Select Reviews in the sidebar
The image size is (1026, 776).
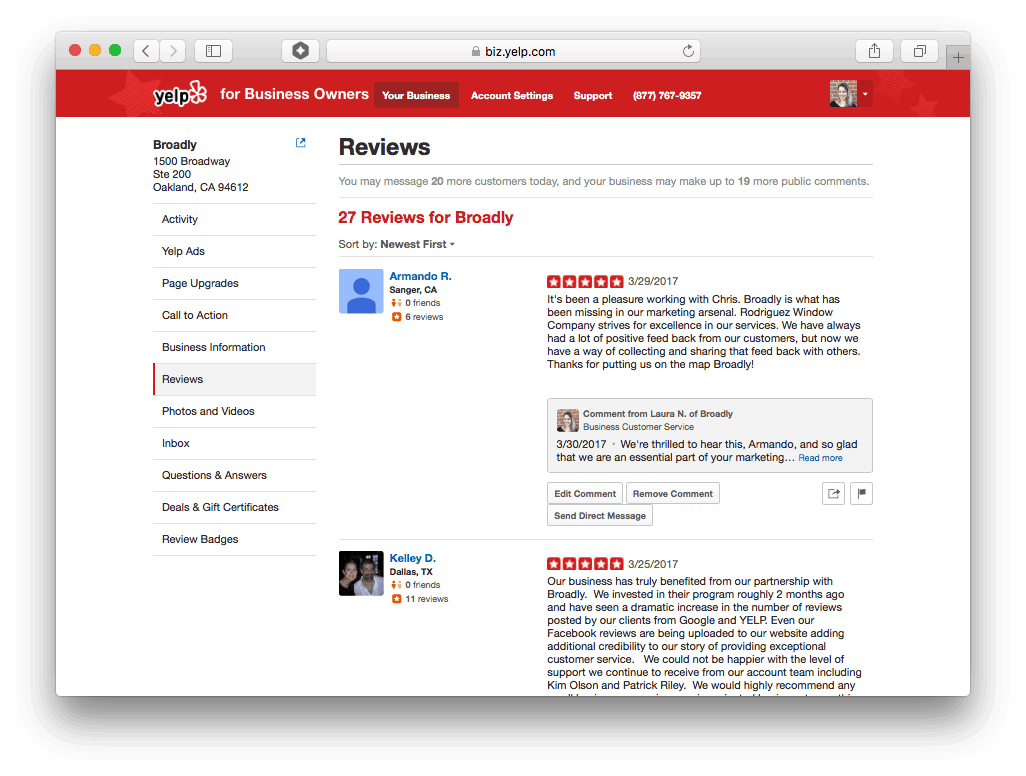pos(234,379)
